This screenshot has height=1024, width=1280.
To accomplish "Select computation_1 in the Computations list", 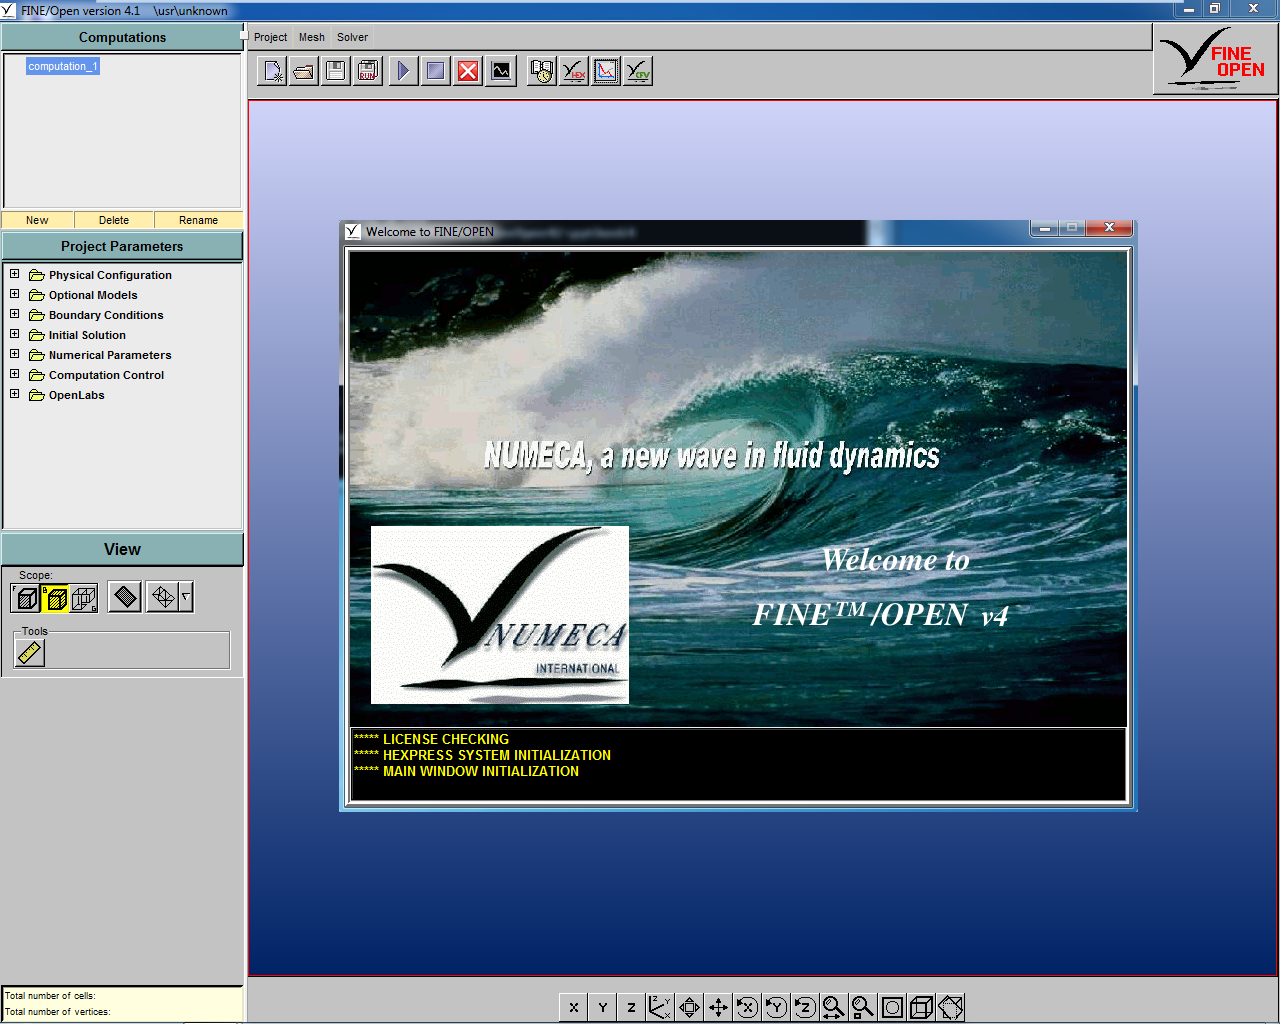I will click(63, 66).
